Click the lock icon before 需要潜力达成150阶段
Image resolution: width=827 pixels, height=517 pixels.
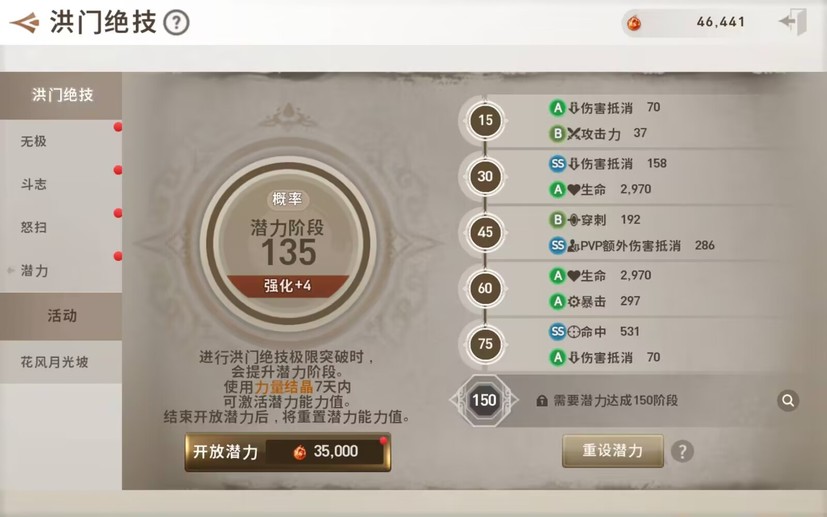click(x=542, y=401)
